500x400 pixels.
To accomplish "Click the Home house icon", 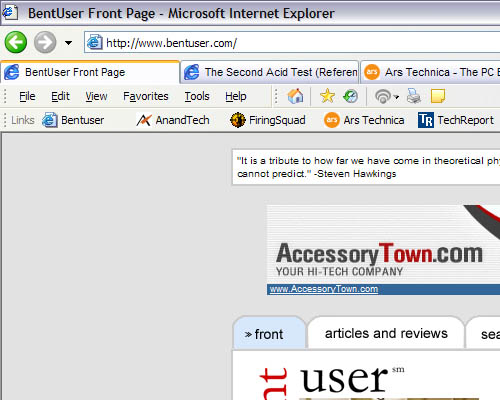I will 295,96.
